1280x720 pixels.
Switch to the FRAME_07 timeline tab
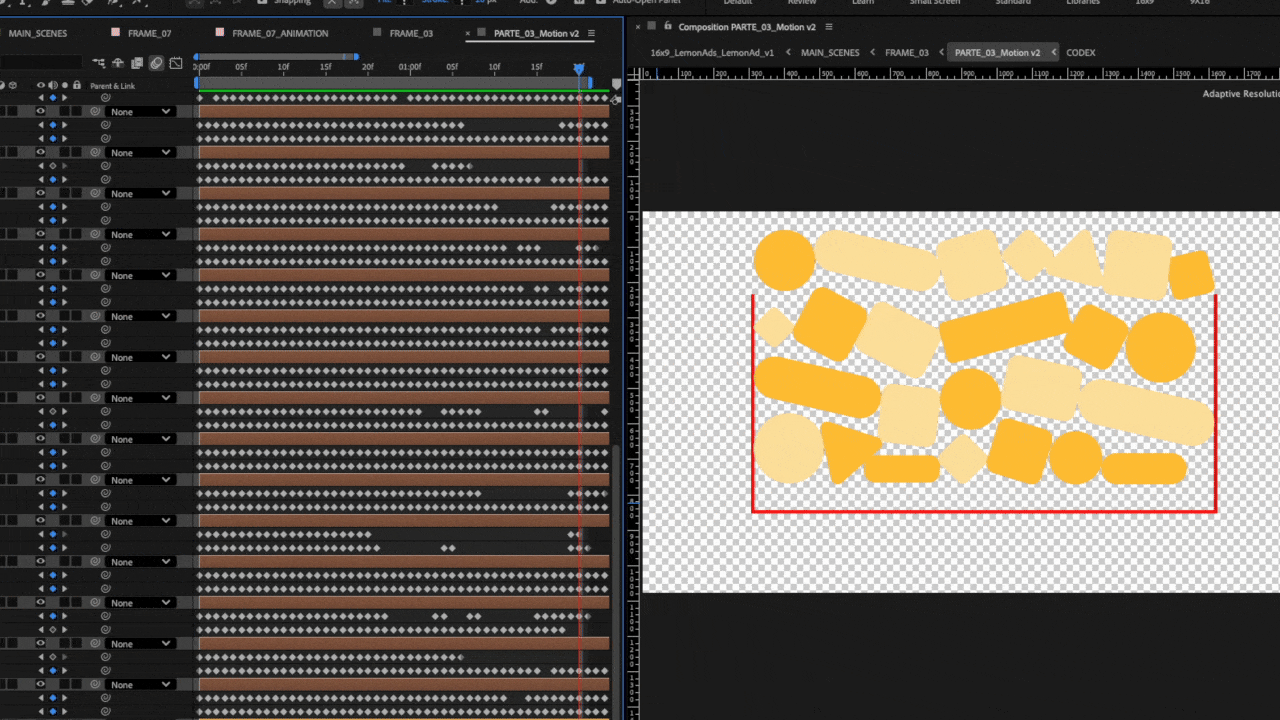coord(149,33)
